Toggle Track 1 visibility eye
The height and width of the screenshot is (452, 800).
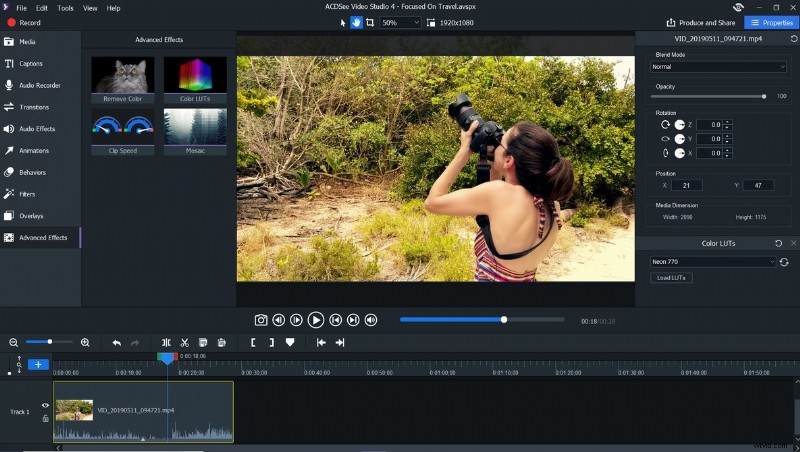pos(45,406)
